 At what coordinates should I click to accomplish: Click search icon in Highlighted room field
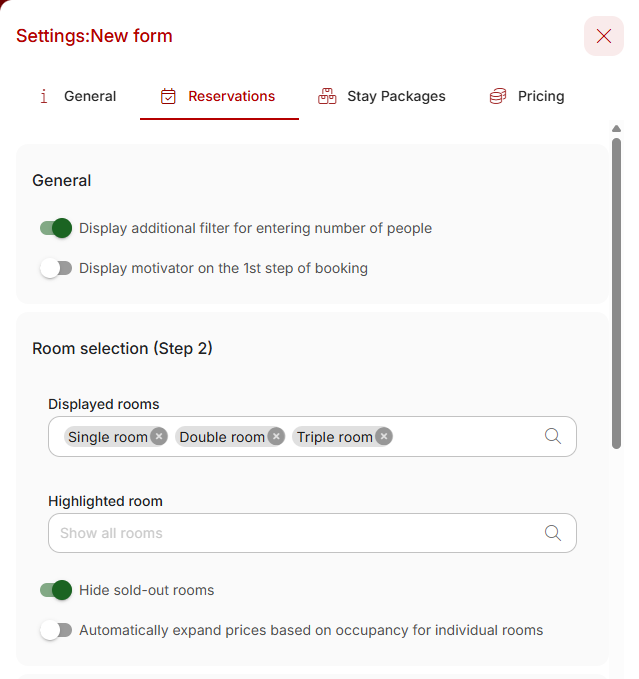click(x=553, y=533)
